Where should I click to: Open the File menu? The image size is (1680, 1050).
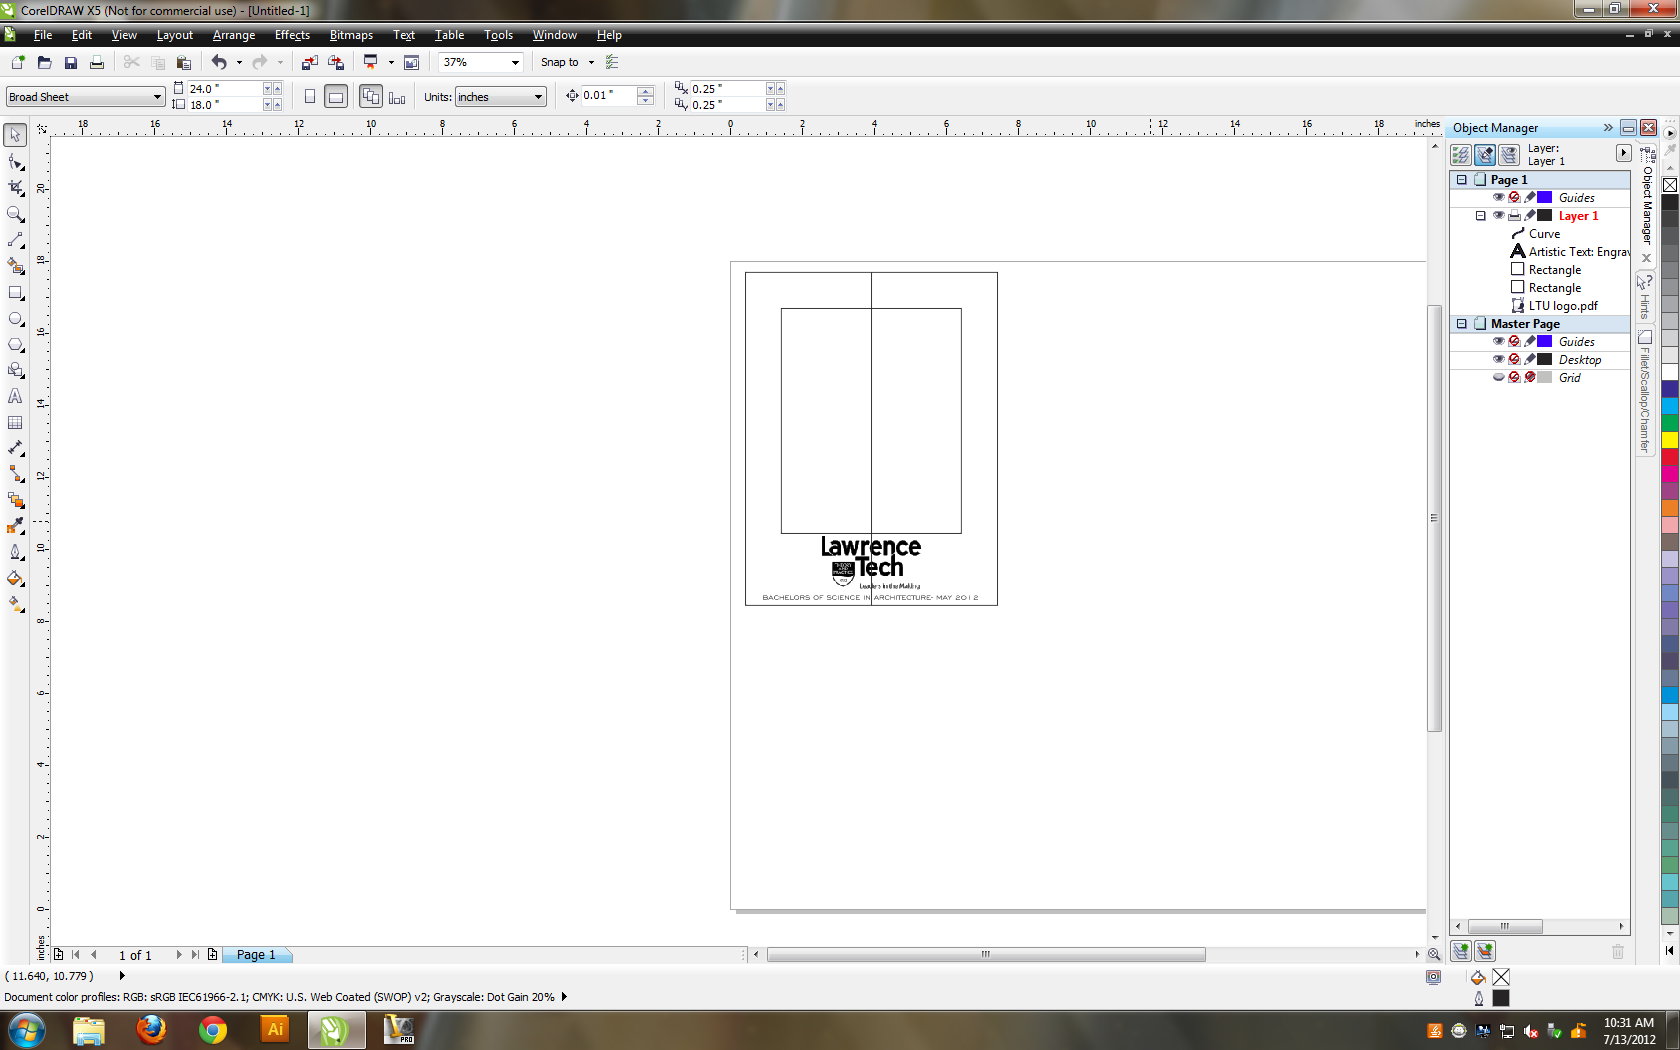click(x=43, y=35)
